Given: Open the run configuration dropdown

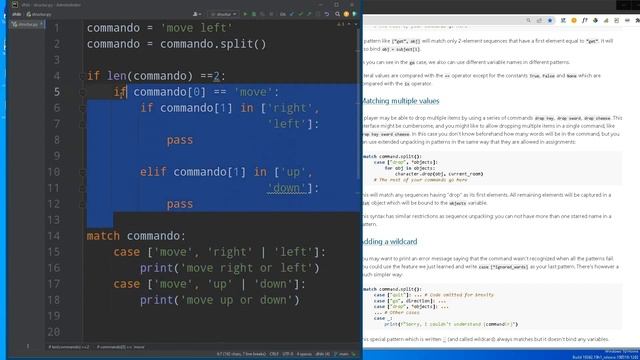Looking at the screenshot, I should [223, 14].
